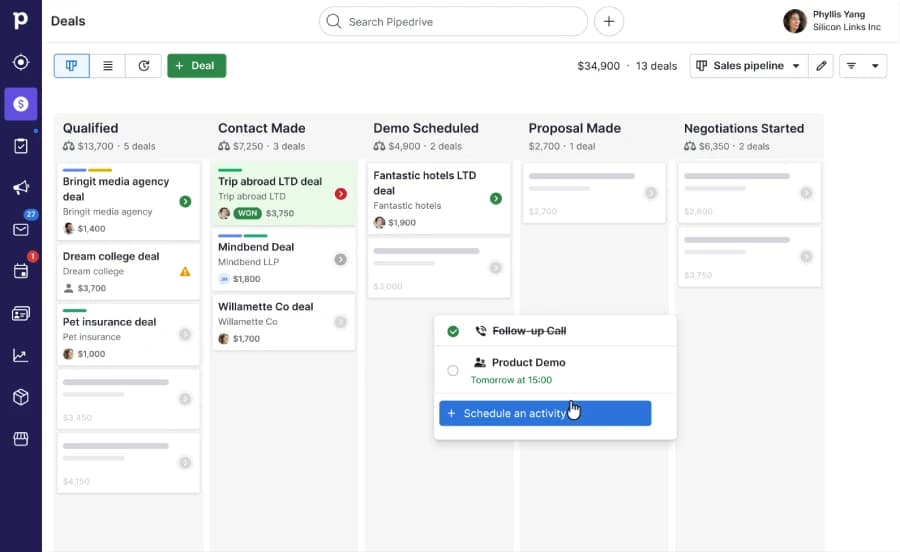Switch to pipeline kanban view
Screen dimensions: 900x552
[72, 66]
